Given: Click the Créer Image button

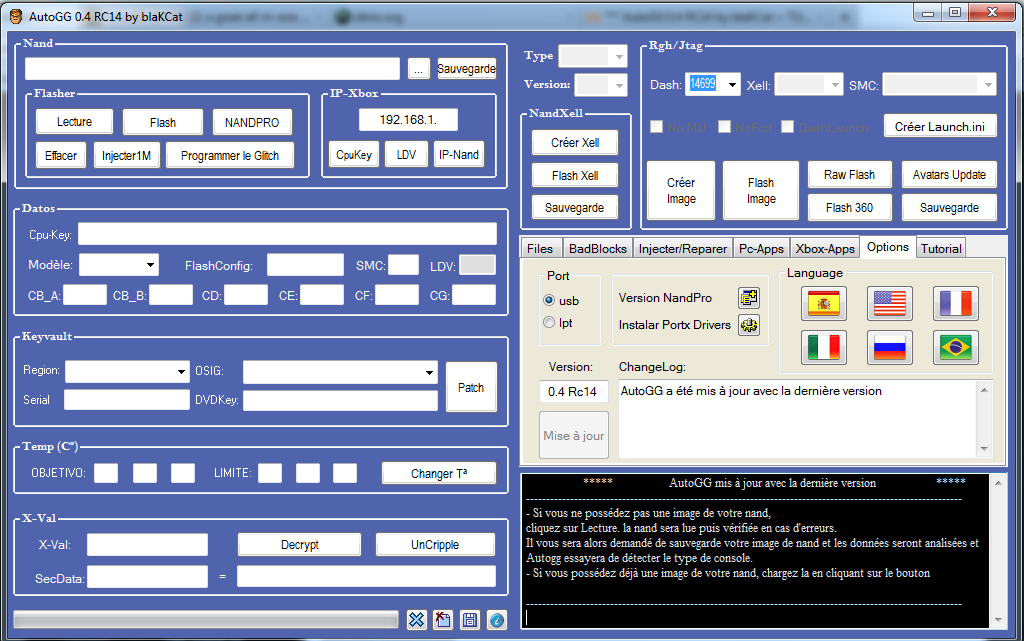Looking at the screenshot, I should (x=680, y=191).
